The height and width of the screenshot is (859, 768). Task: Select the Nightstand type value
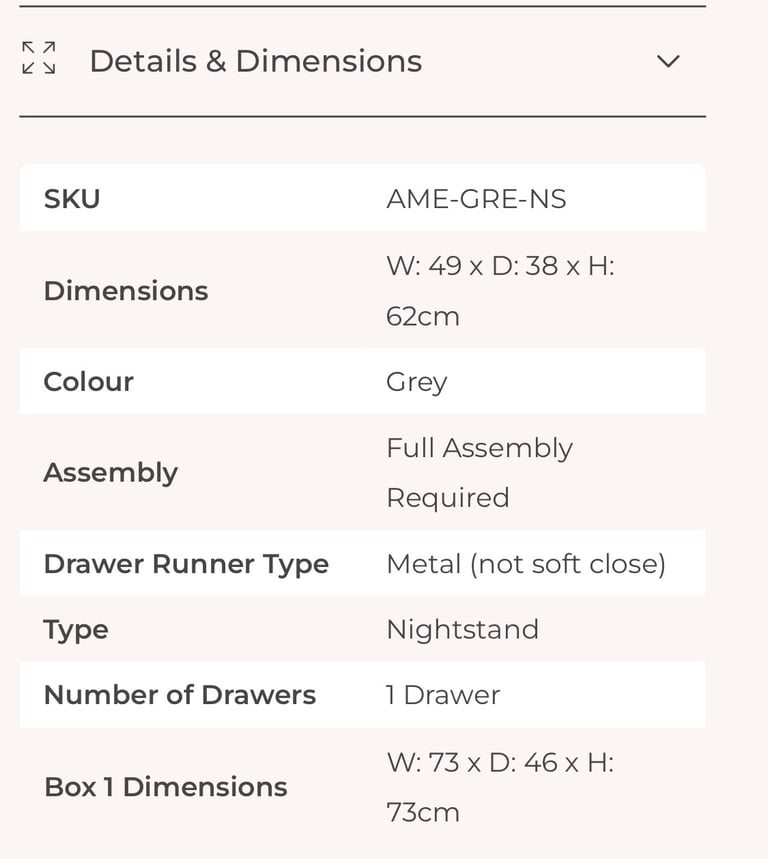(x=462, y=630)
